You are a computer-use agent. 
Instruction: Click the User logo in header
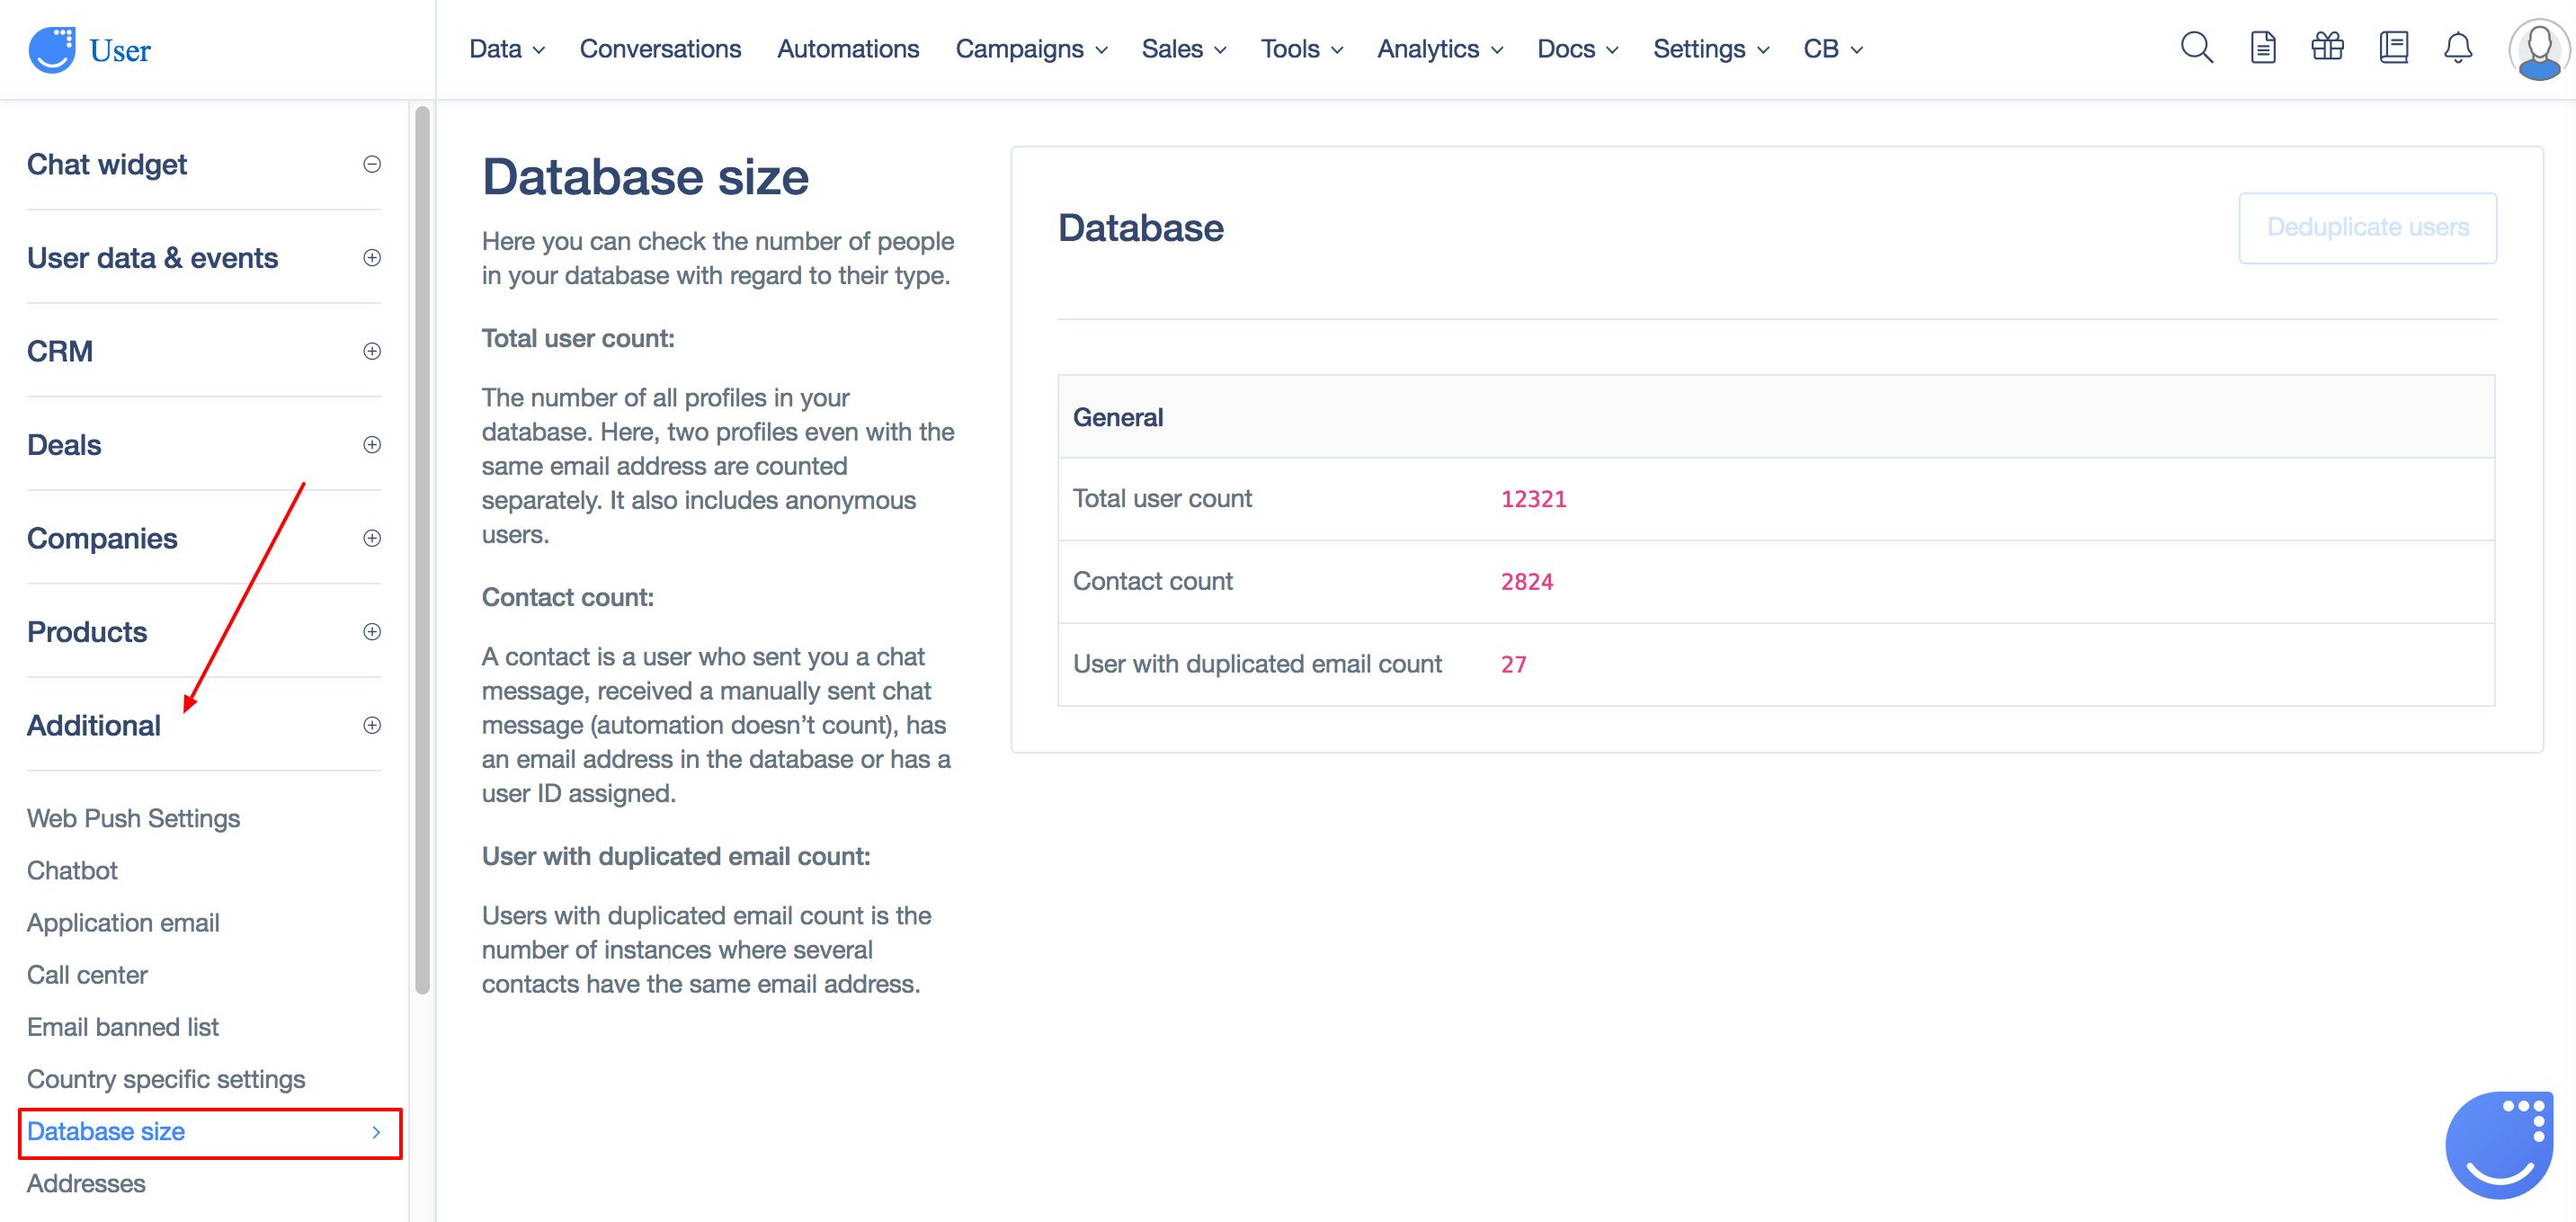90,49
